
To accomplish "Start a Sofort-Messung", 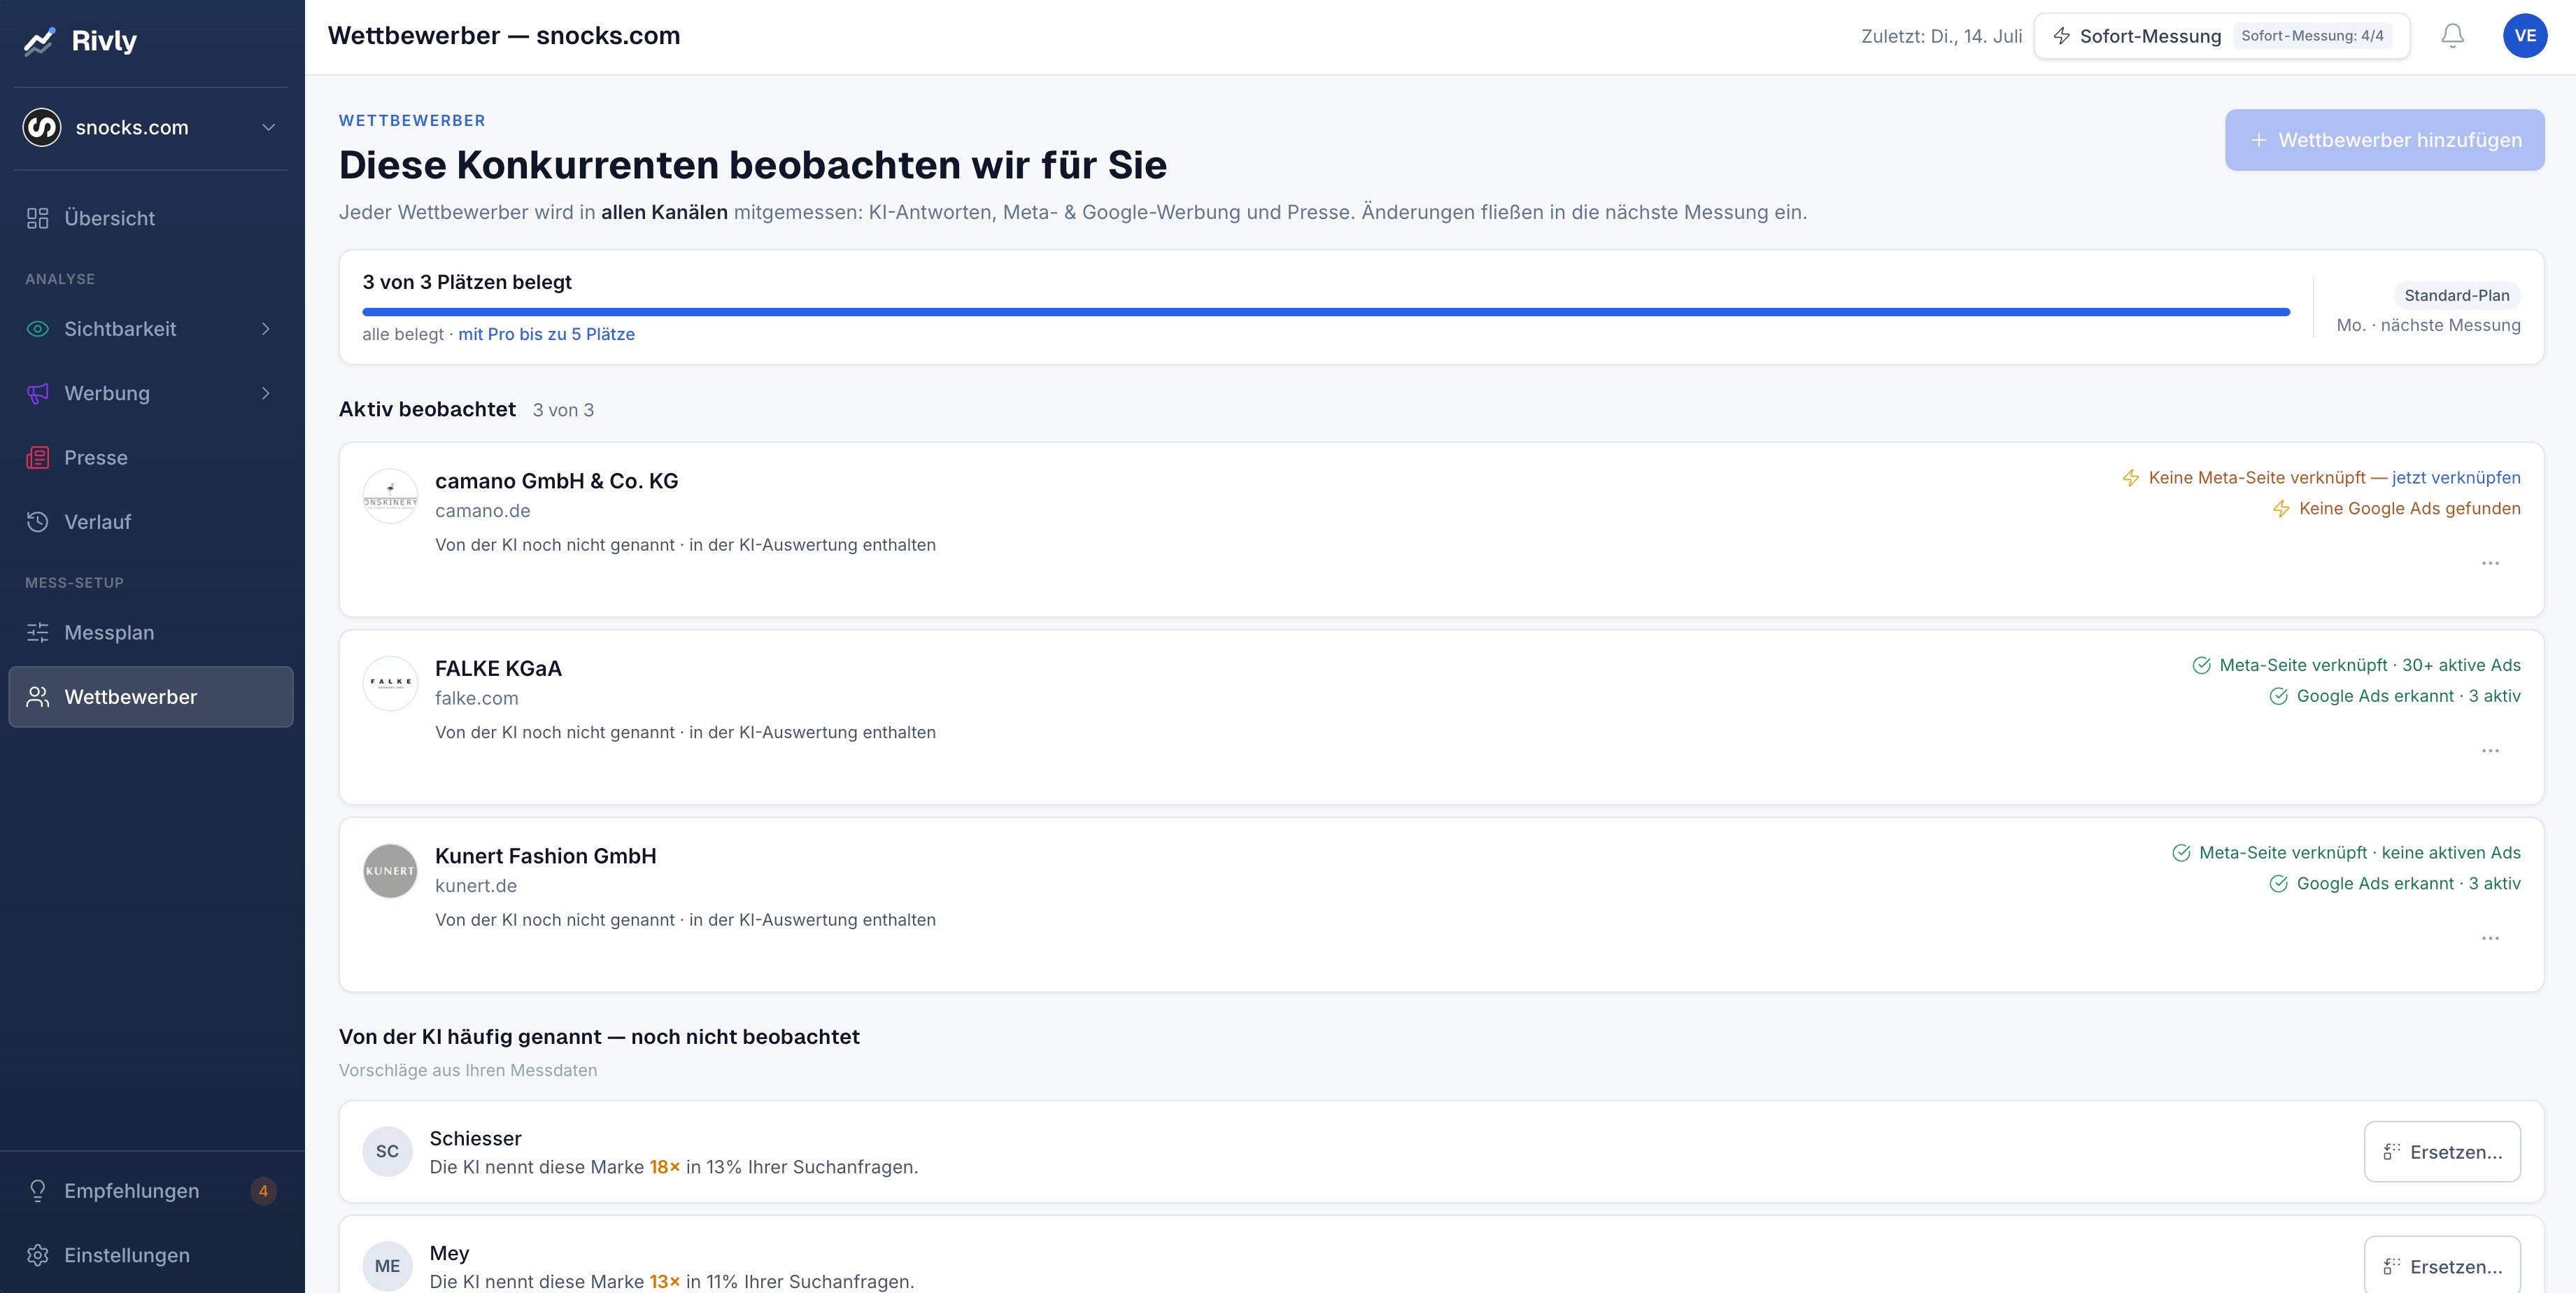I will pos(2221,36).
